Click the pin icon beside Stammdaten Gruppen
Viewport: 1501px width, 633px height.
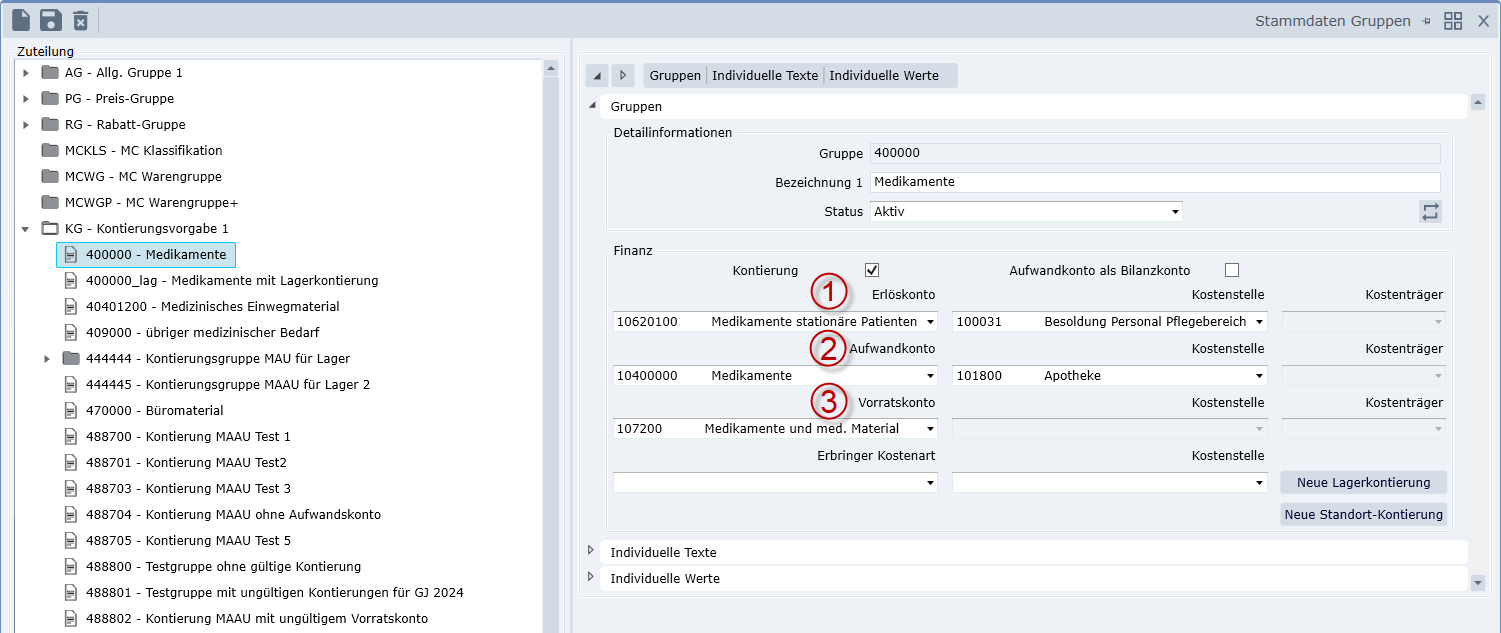tap(1426, 21)
